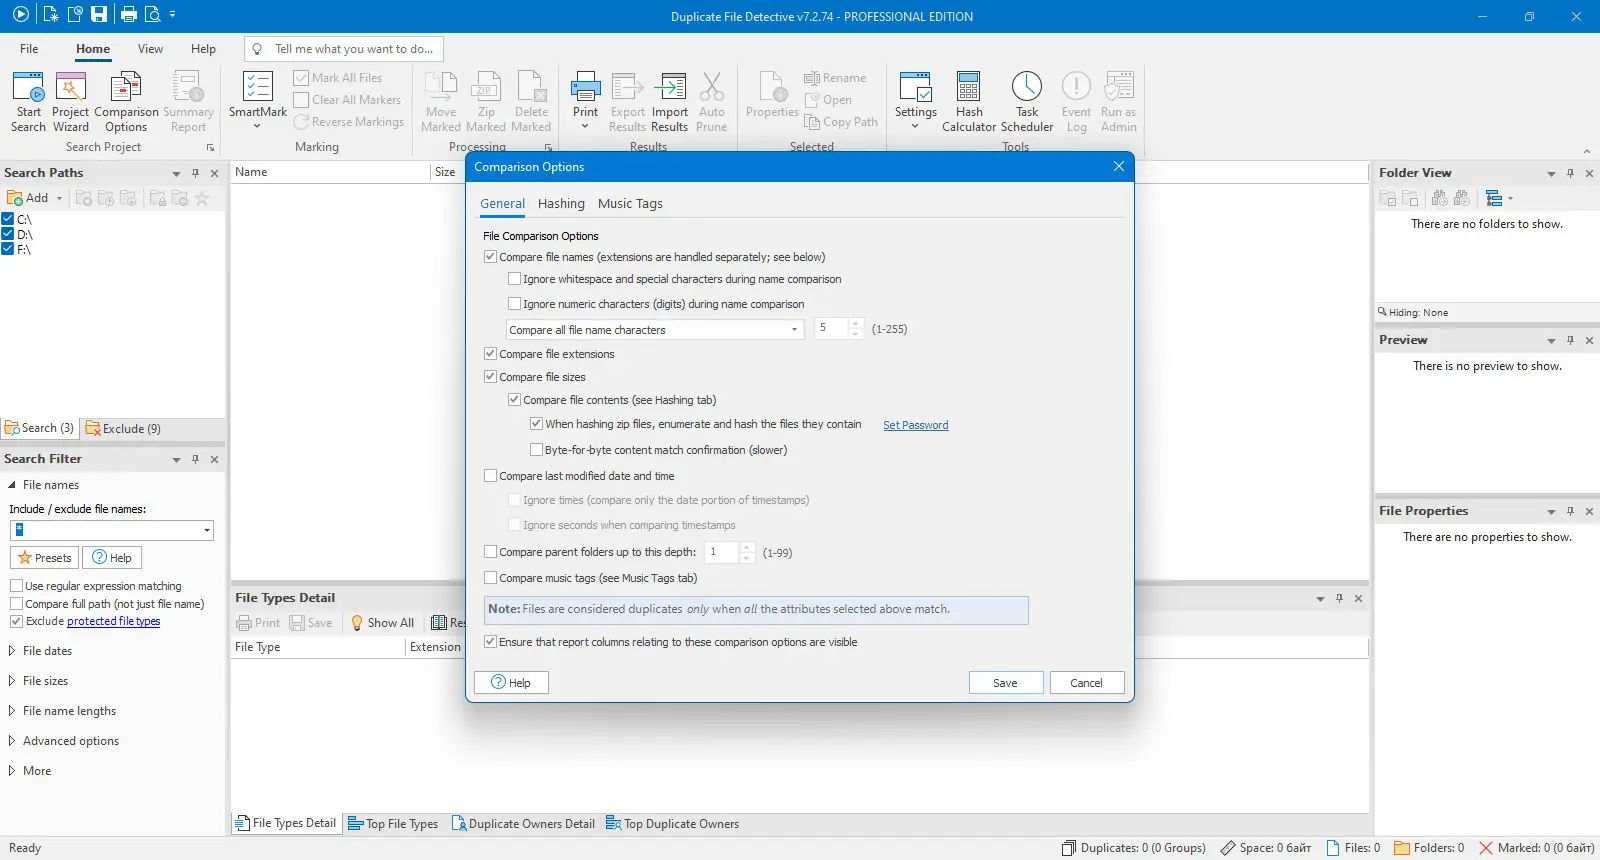The image size is (1600, 860).
Task: Click Import Results icon
Action: 670,101
